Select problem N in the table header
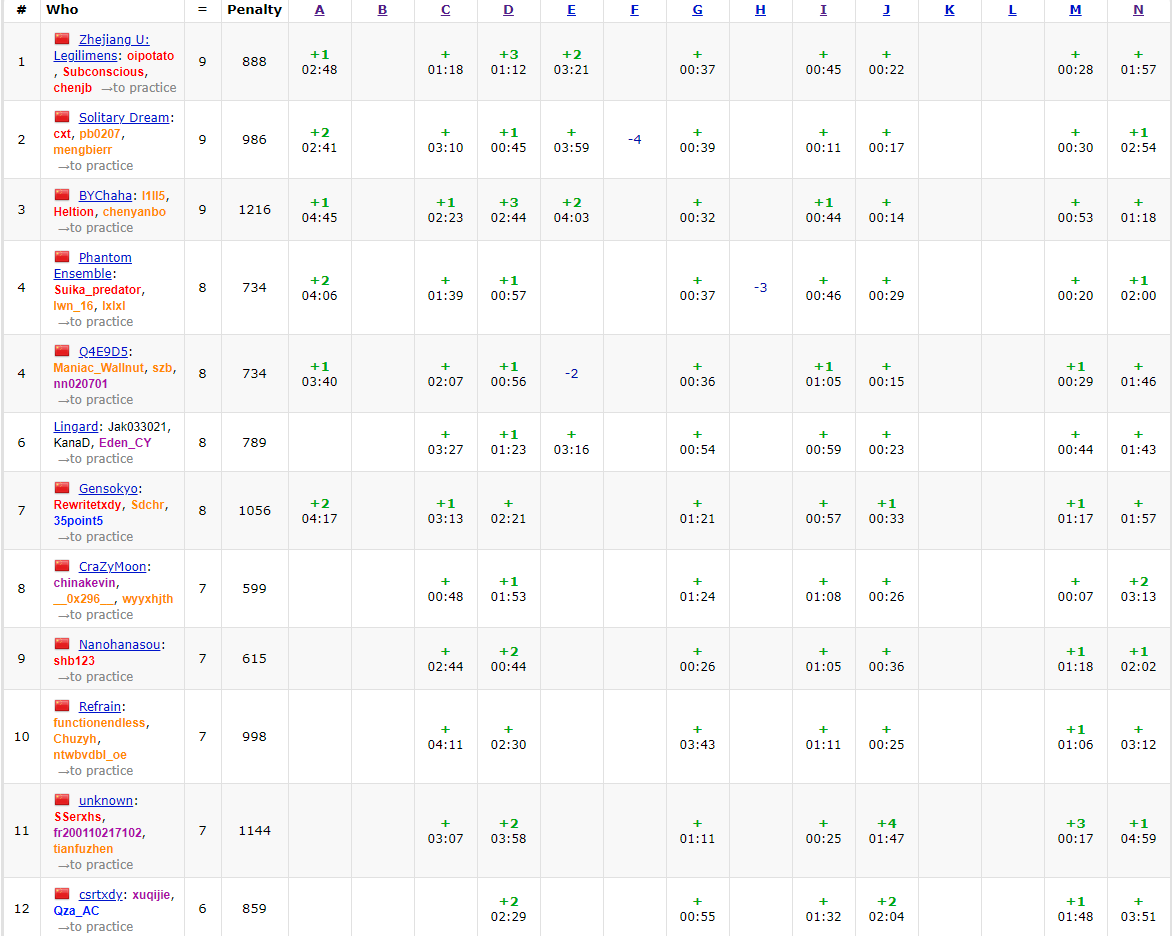 point(1138,10)
